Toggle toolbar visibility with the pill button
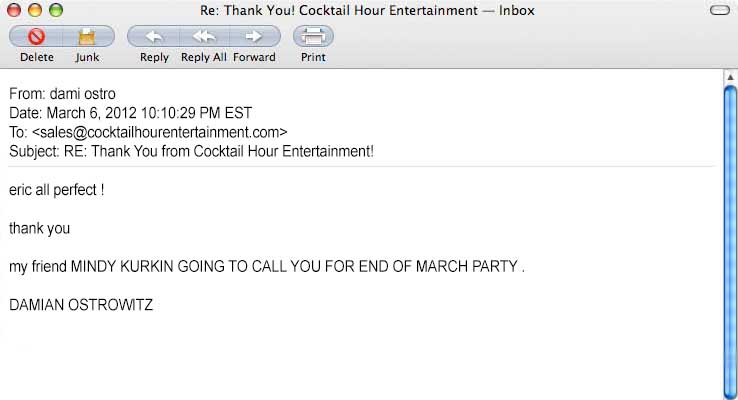 (720, 11)
